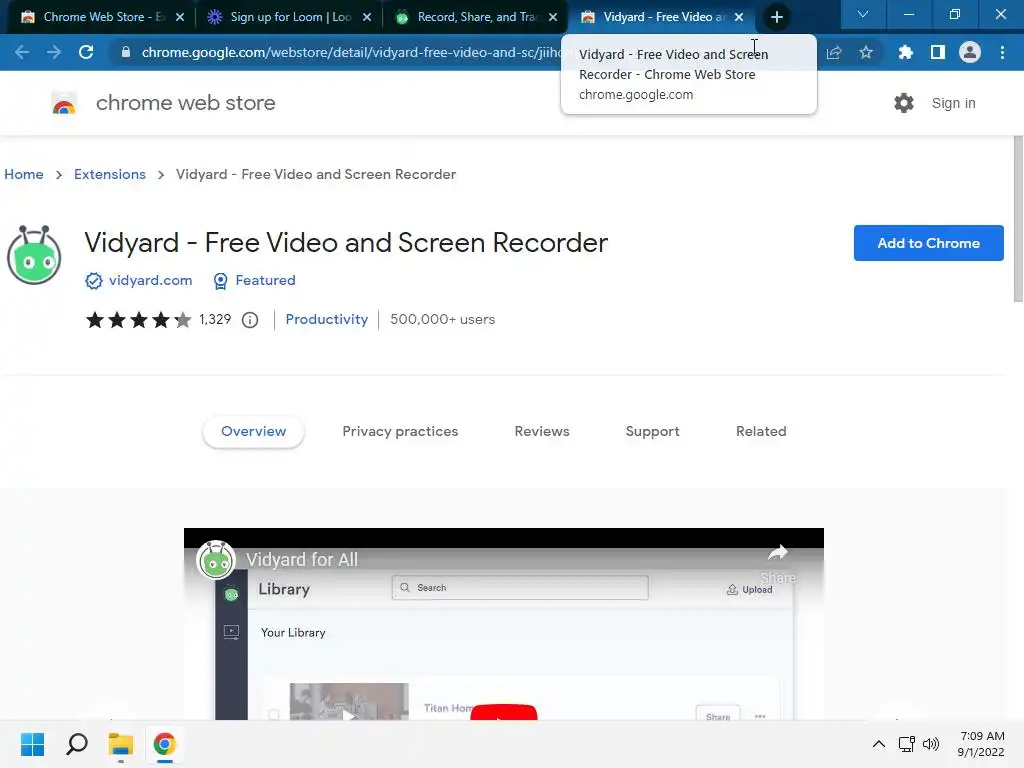The height and width of the screenshot is (768, 1024).
Task: Click the Vidyard for All video title
Action: tap(302, 560)
